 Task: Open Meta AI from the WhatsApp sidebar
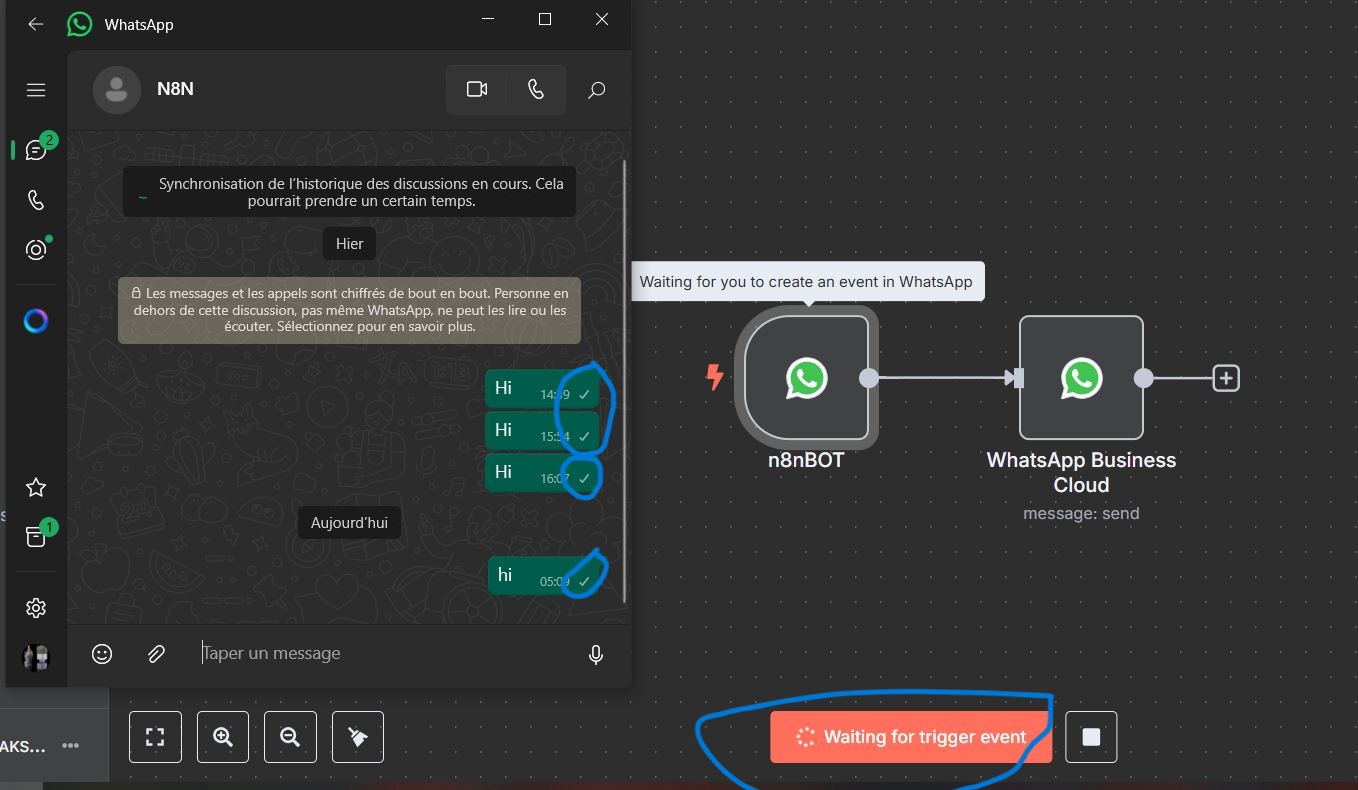(x=35, y=320)
